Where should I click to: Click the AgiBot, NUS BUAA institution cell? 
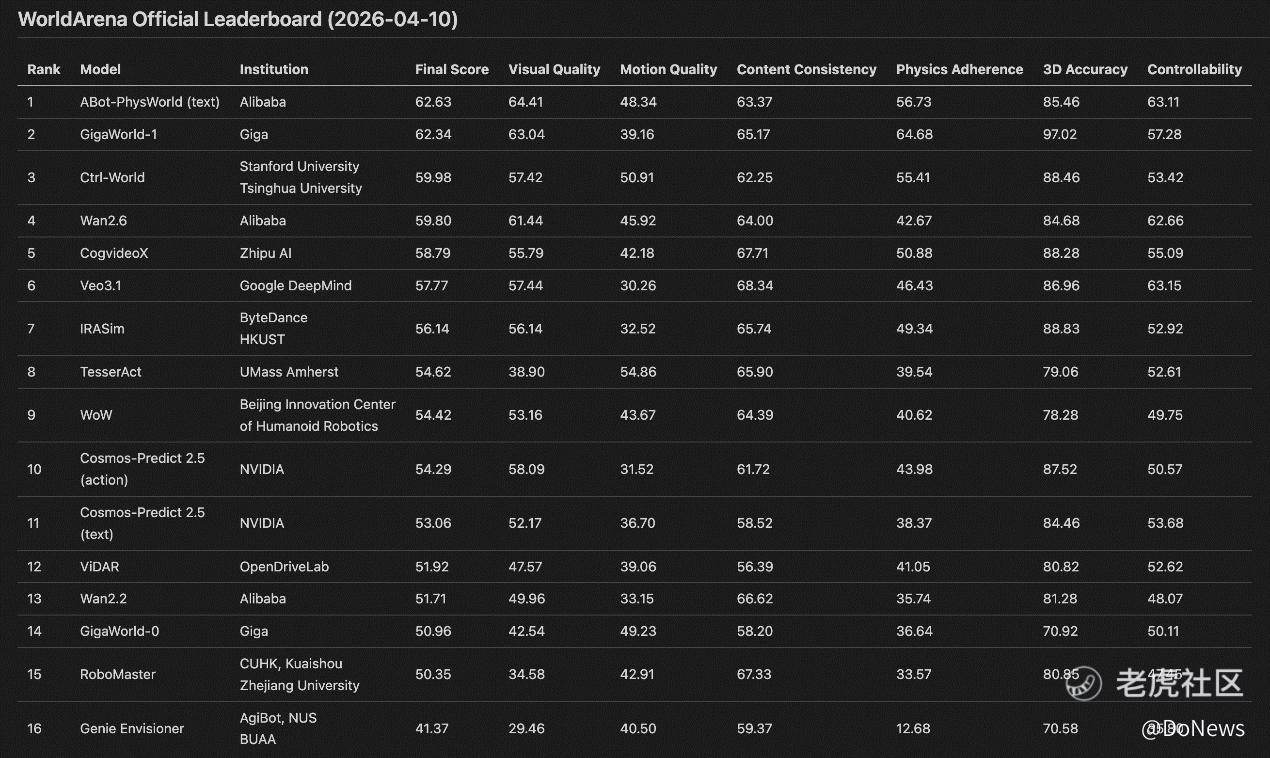tap(278, 728)
